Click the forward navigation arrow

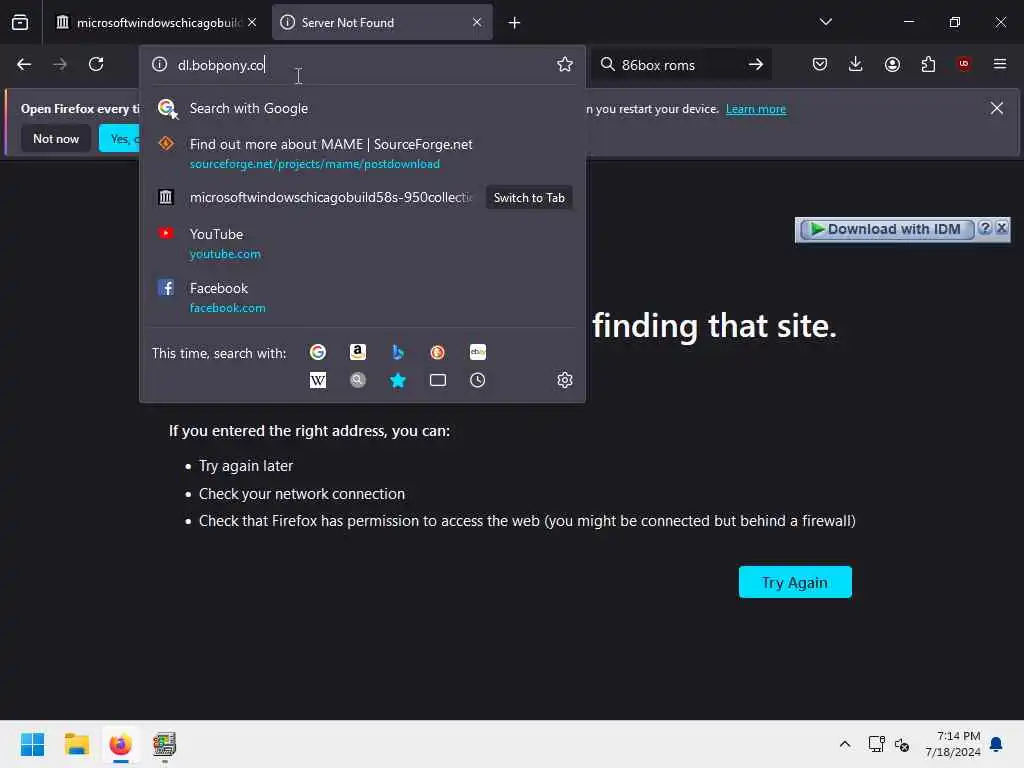point(59,64)
